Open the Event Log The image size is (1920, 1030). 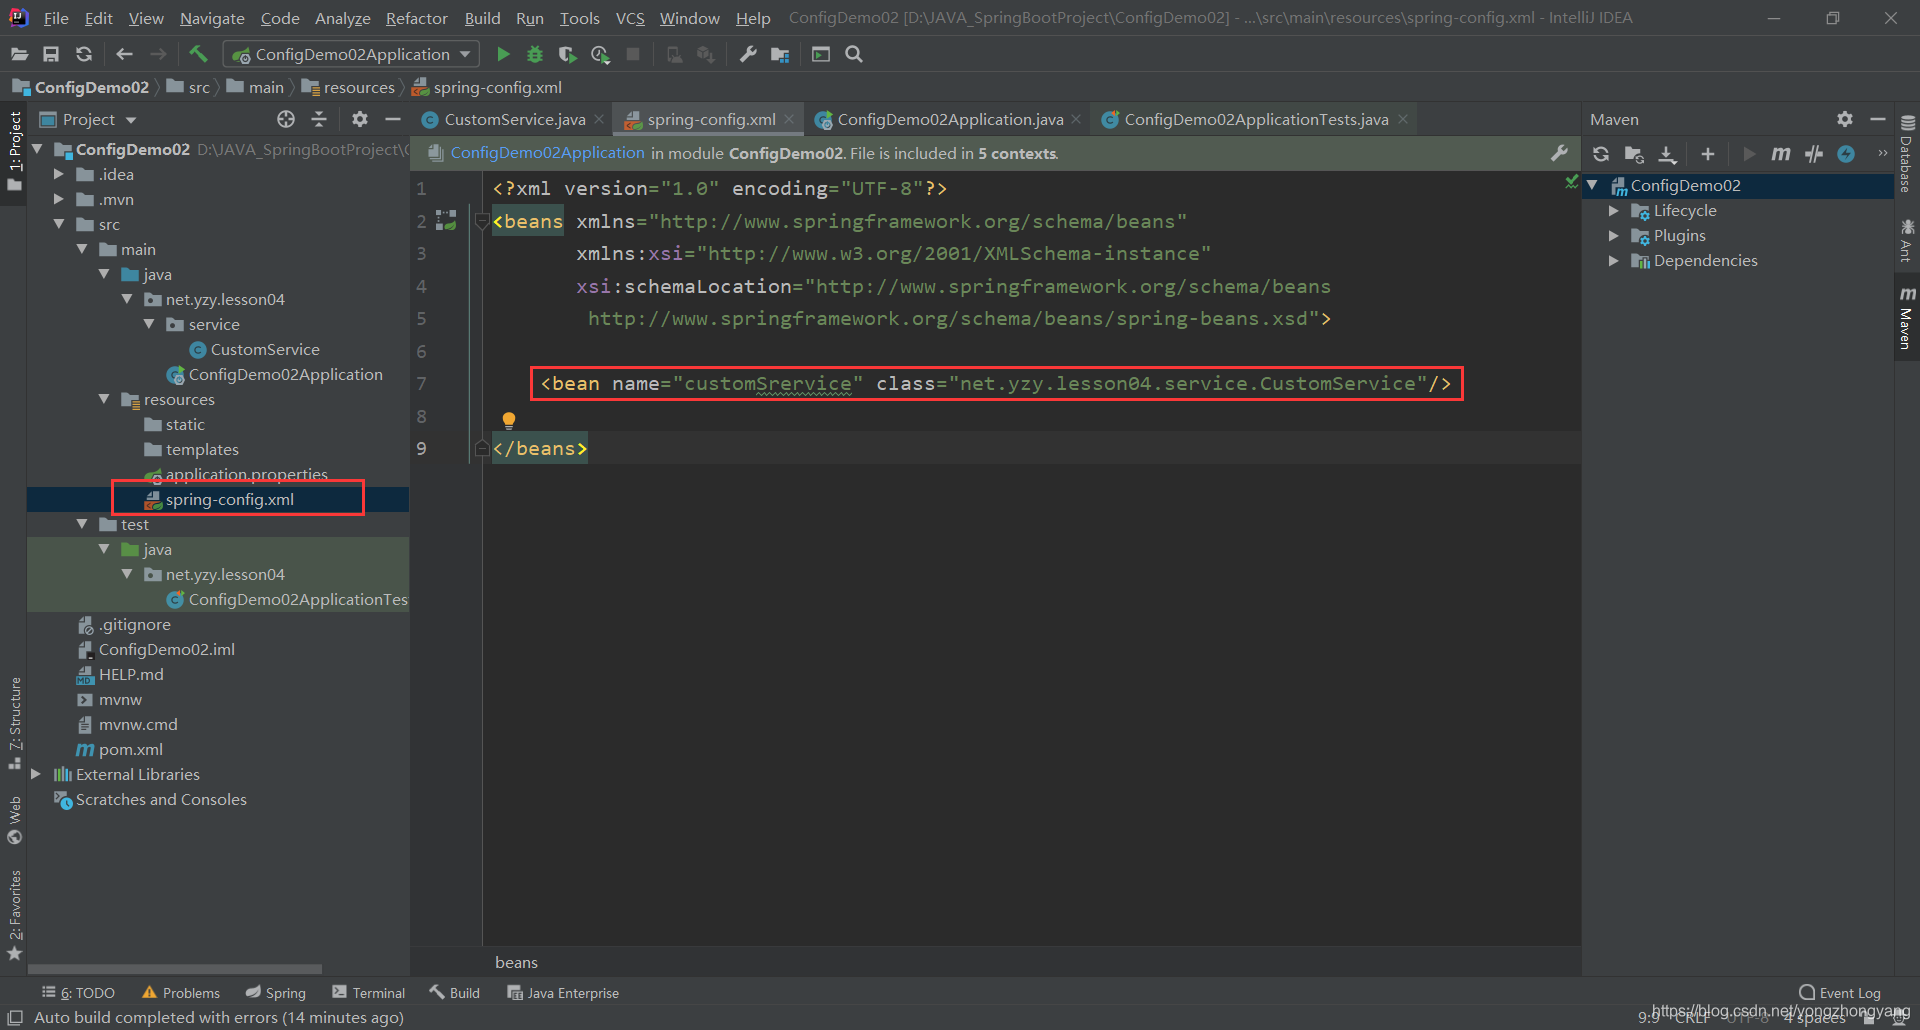point(1840,993)
